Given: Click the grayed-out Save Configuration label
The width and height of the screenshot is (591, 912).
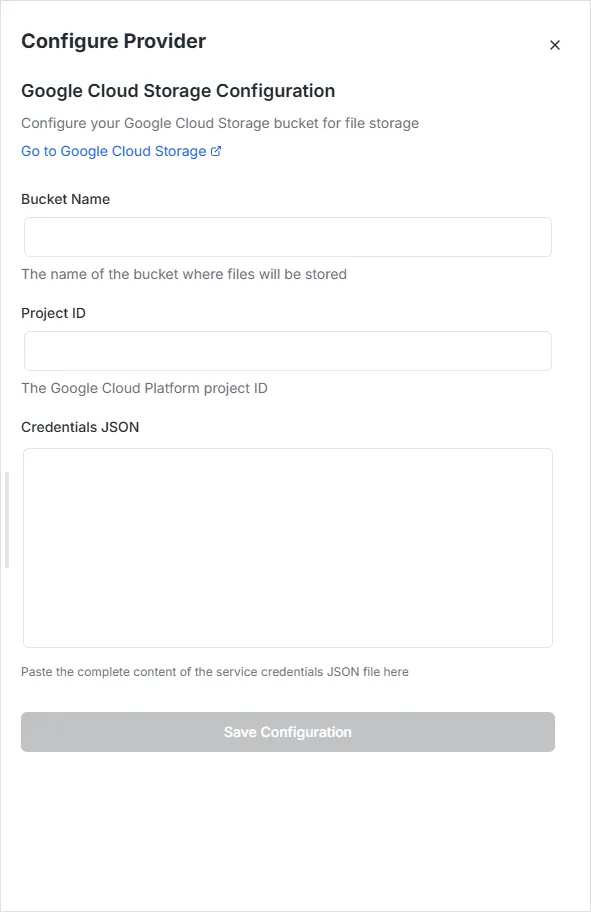Looking at the screenshot, I should pos(287,731).
